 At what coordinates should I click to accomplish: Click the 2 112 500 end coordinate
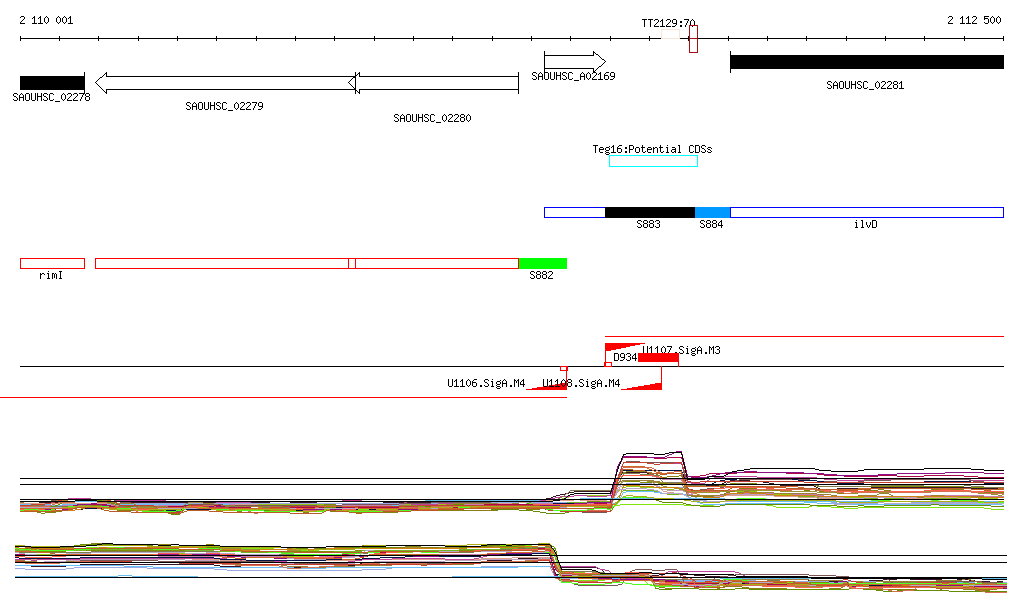(974, 20)
